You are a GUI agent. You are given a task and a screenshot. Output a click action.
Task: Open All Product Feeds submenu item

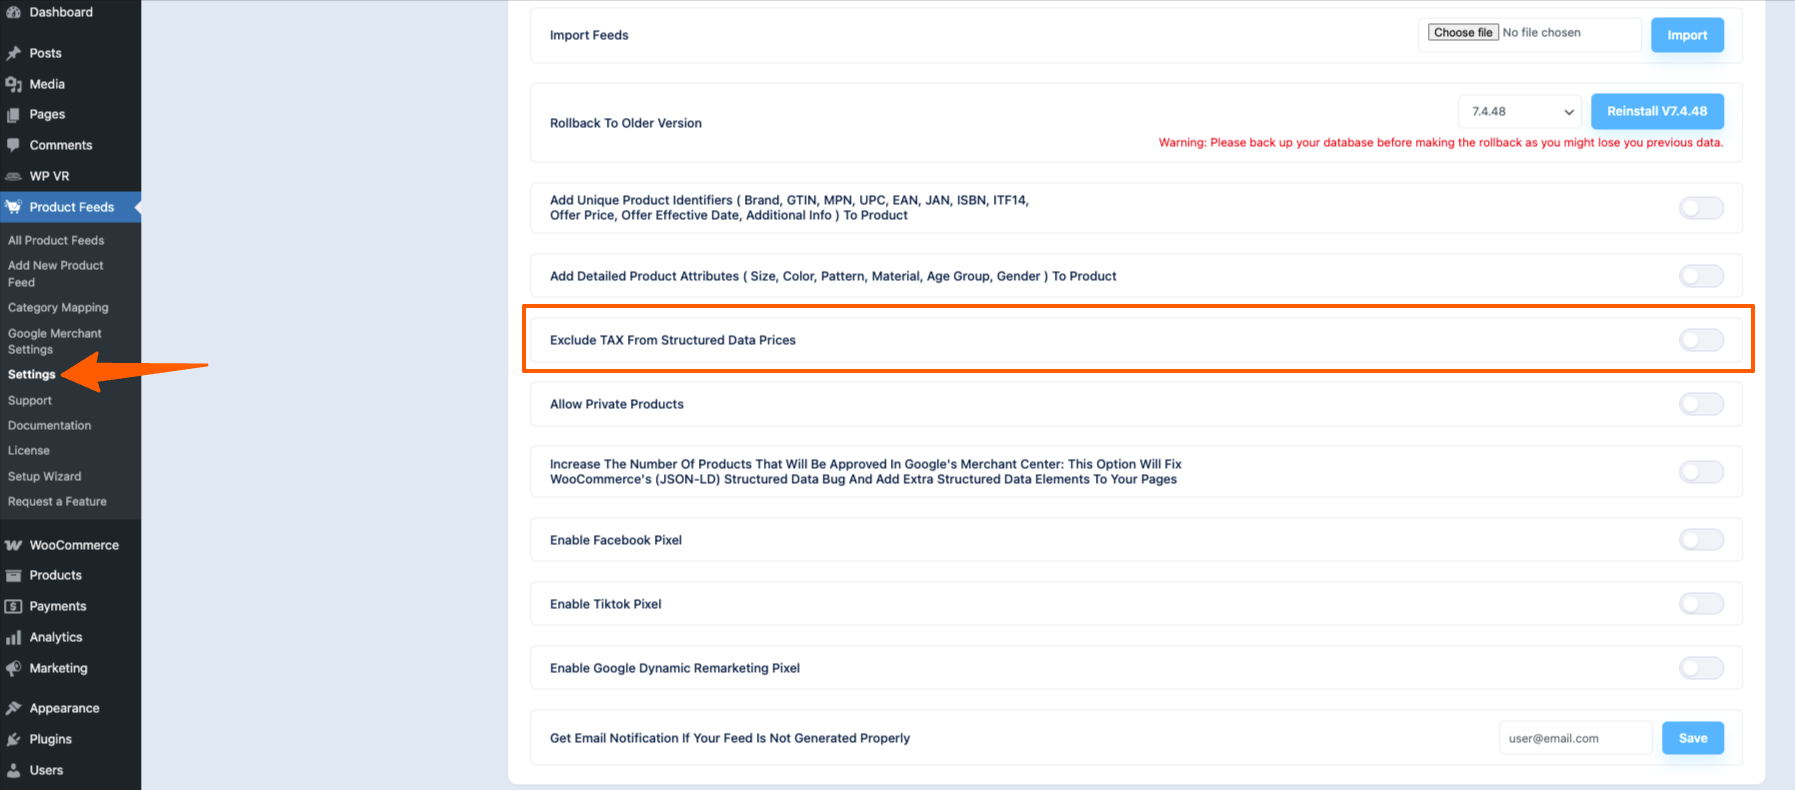pyautogui.click(x=56, y=240)
